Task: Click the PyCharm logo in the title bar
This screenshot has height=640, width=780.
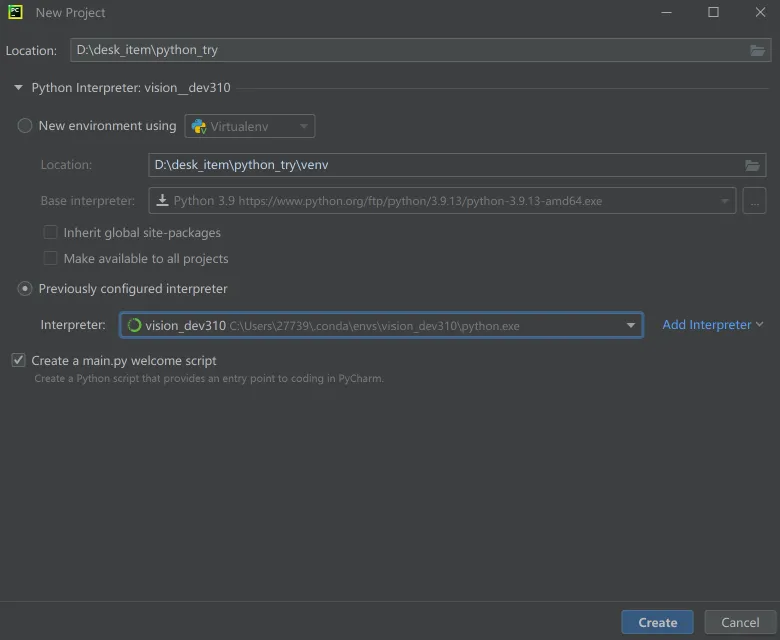Action: tap(15, 12)
